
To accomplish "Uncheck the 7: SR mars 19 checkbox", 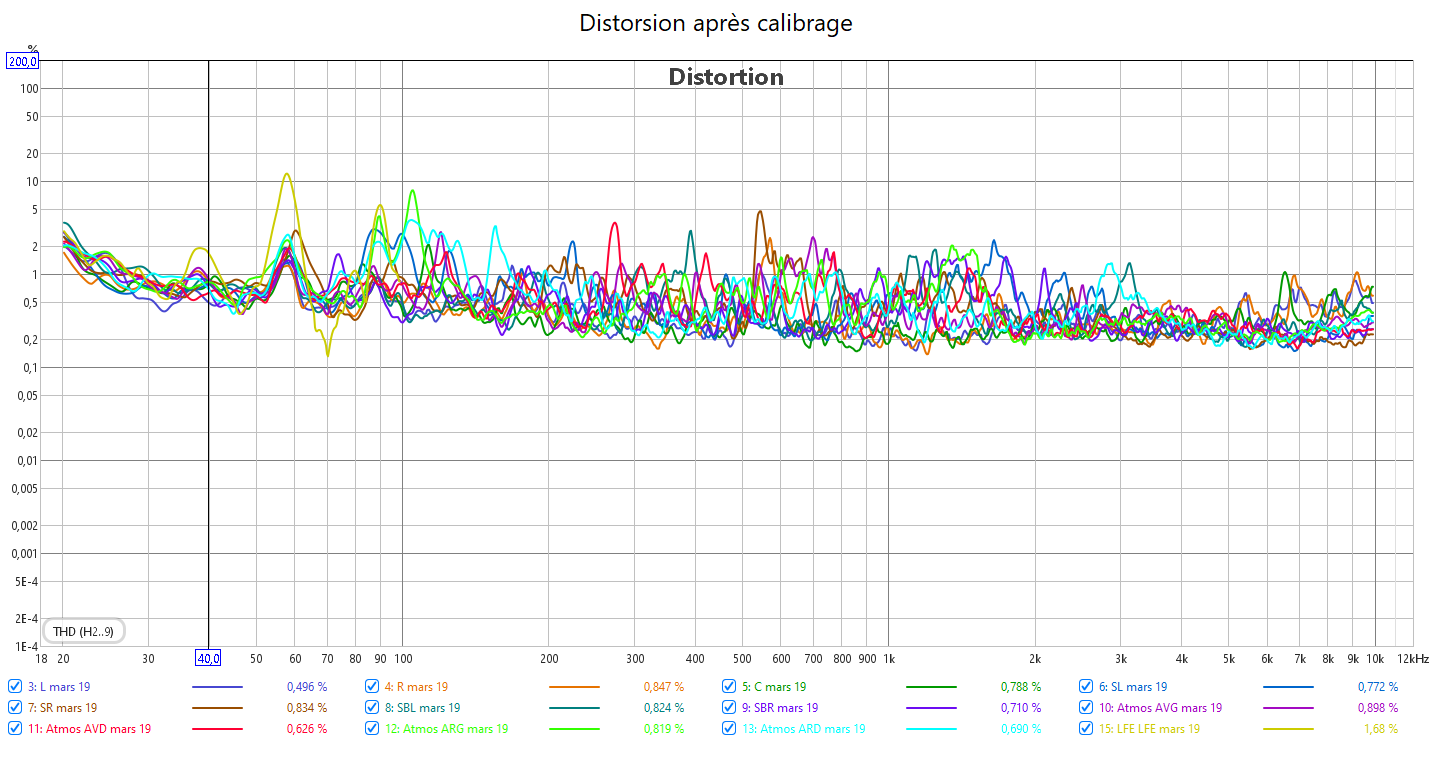I will coord(15,708).
